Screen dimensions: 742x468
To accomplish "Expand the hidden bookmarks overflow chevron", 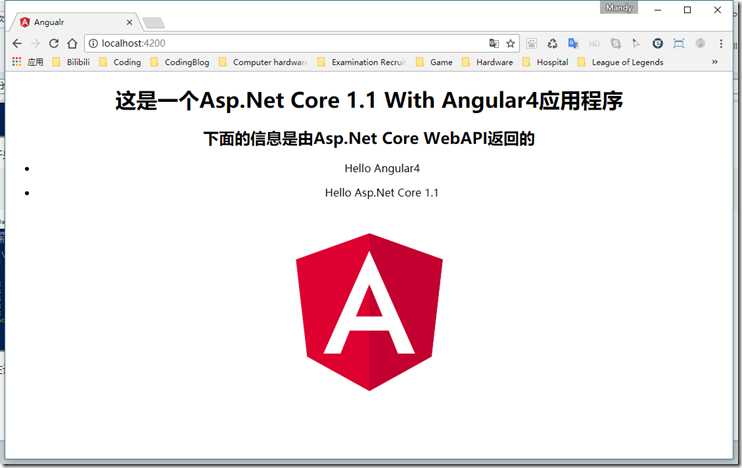I will 715,62.
